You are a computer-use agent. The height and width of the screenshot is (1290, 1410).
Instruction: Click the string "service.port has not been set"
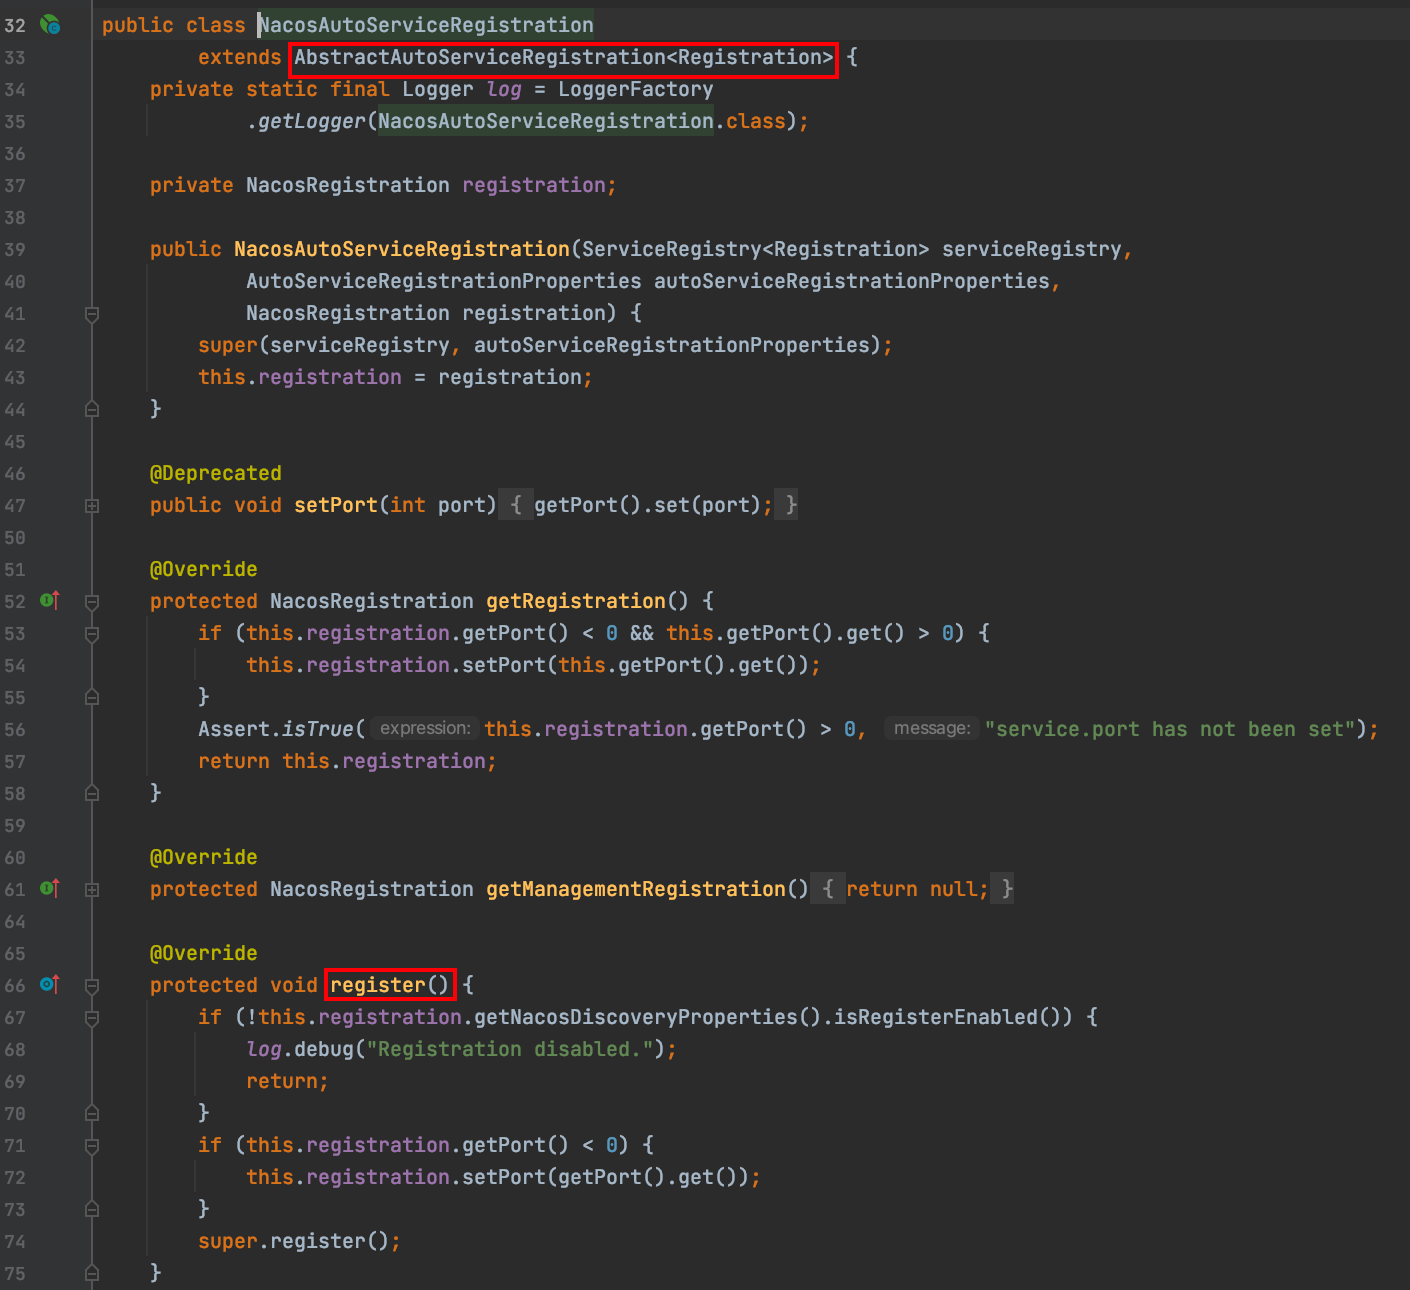point(1171,729)
